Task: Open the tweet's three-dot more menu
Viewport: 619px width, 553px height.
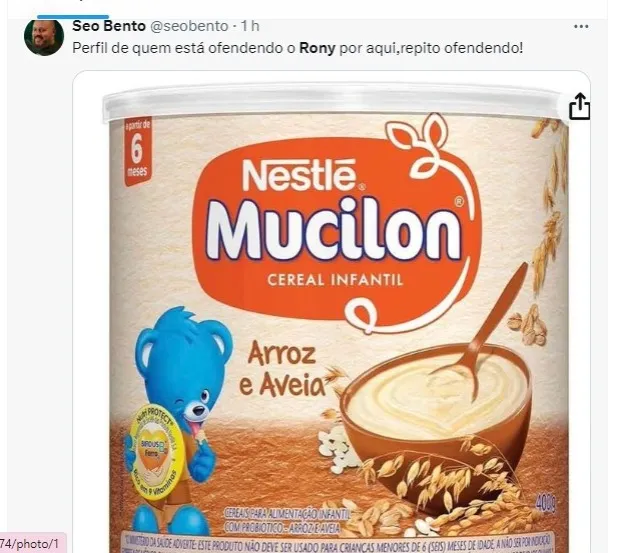Action: pyautogui.click(x=581, y=26)
